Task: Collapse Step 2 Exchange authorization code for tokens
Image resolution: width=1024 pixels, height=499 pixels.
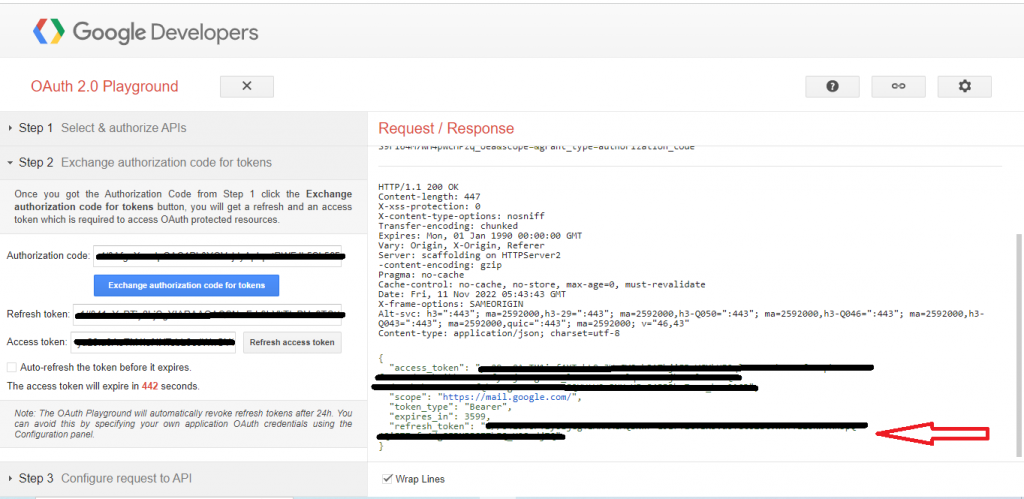Action: click(184, 163)
